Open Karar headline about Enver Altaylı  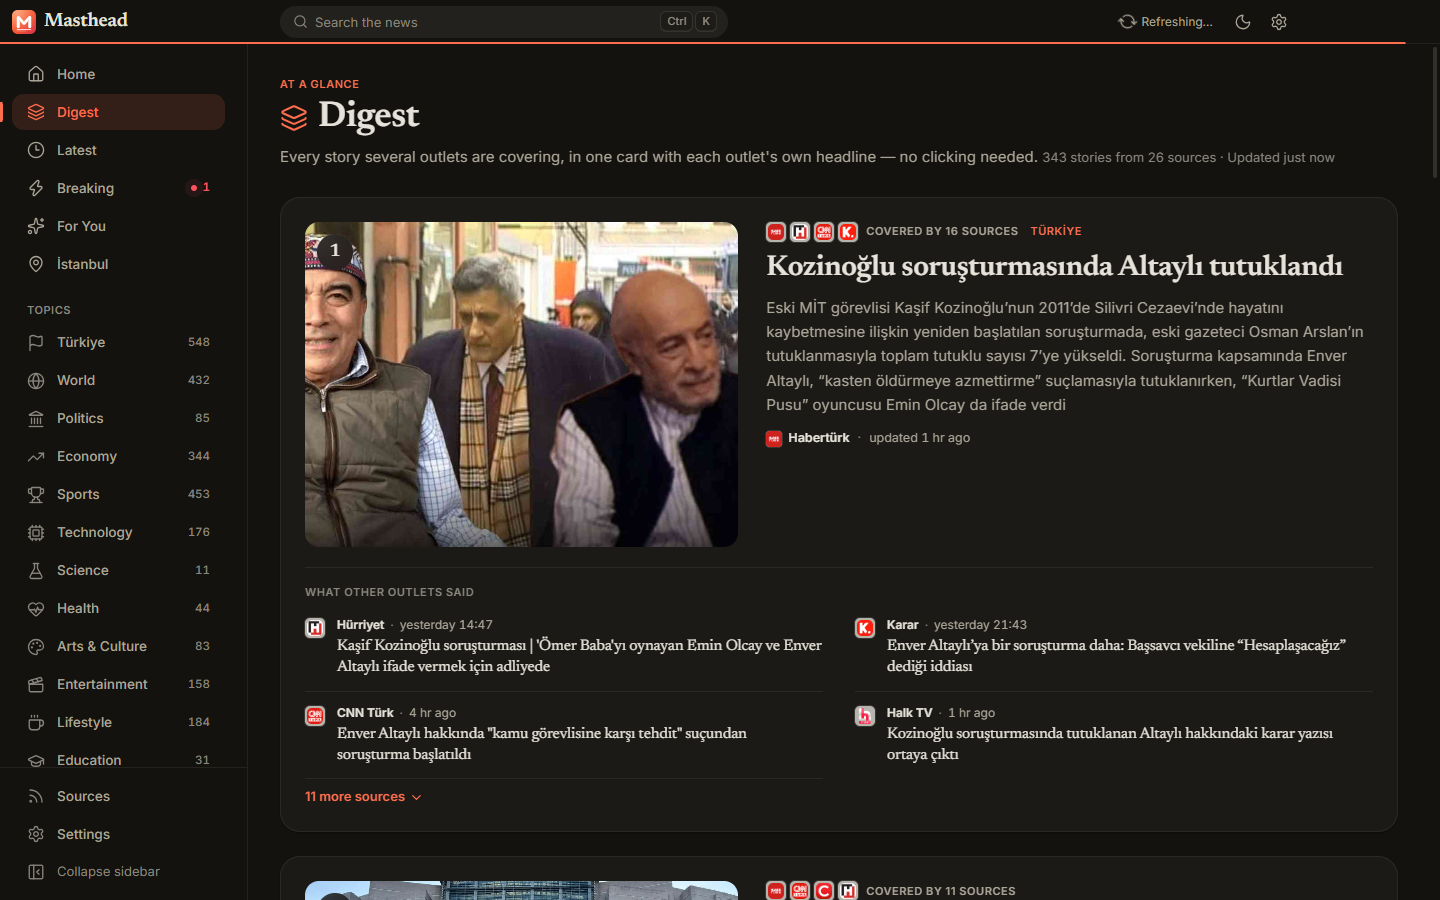[1116, 656]
